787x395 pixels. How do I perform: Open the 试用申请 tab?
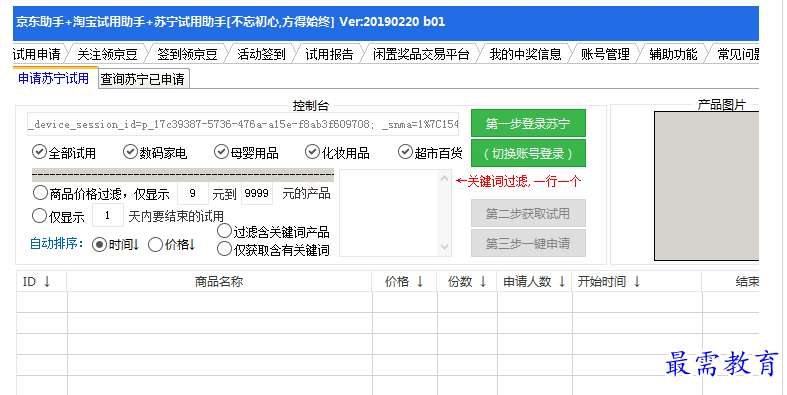click(38, 54)
